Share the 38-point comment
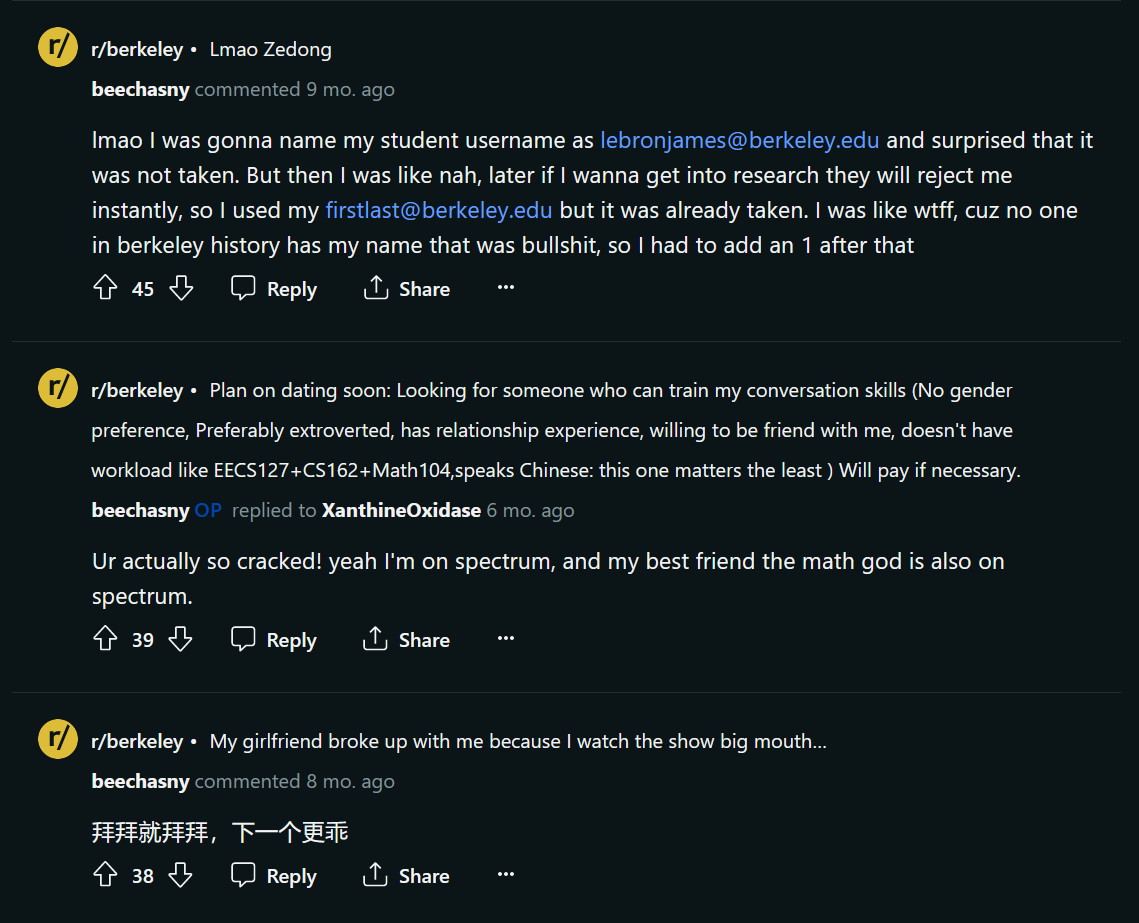 coord(406,875)
